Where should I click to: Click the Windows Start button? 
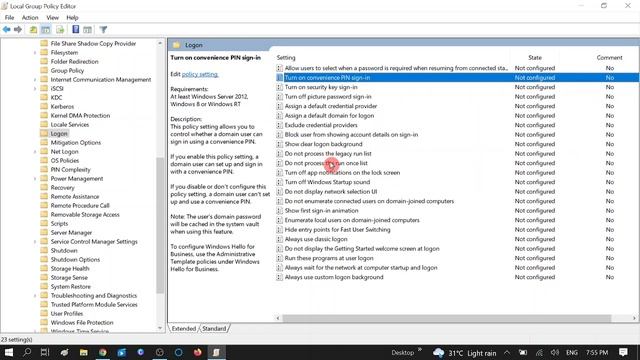click(x=9, y=352)
